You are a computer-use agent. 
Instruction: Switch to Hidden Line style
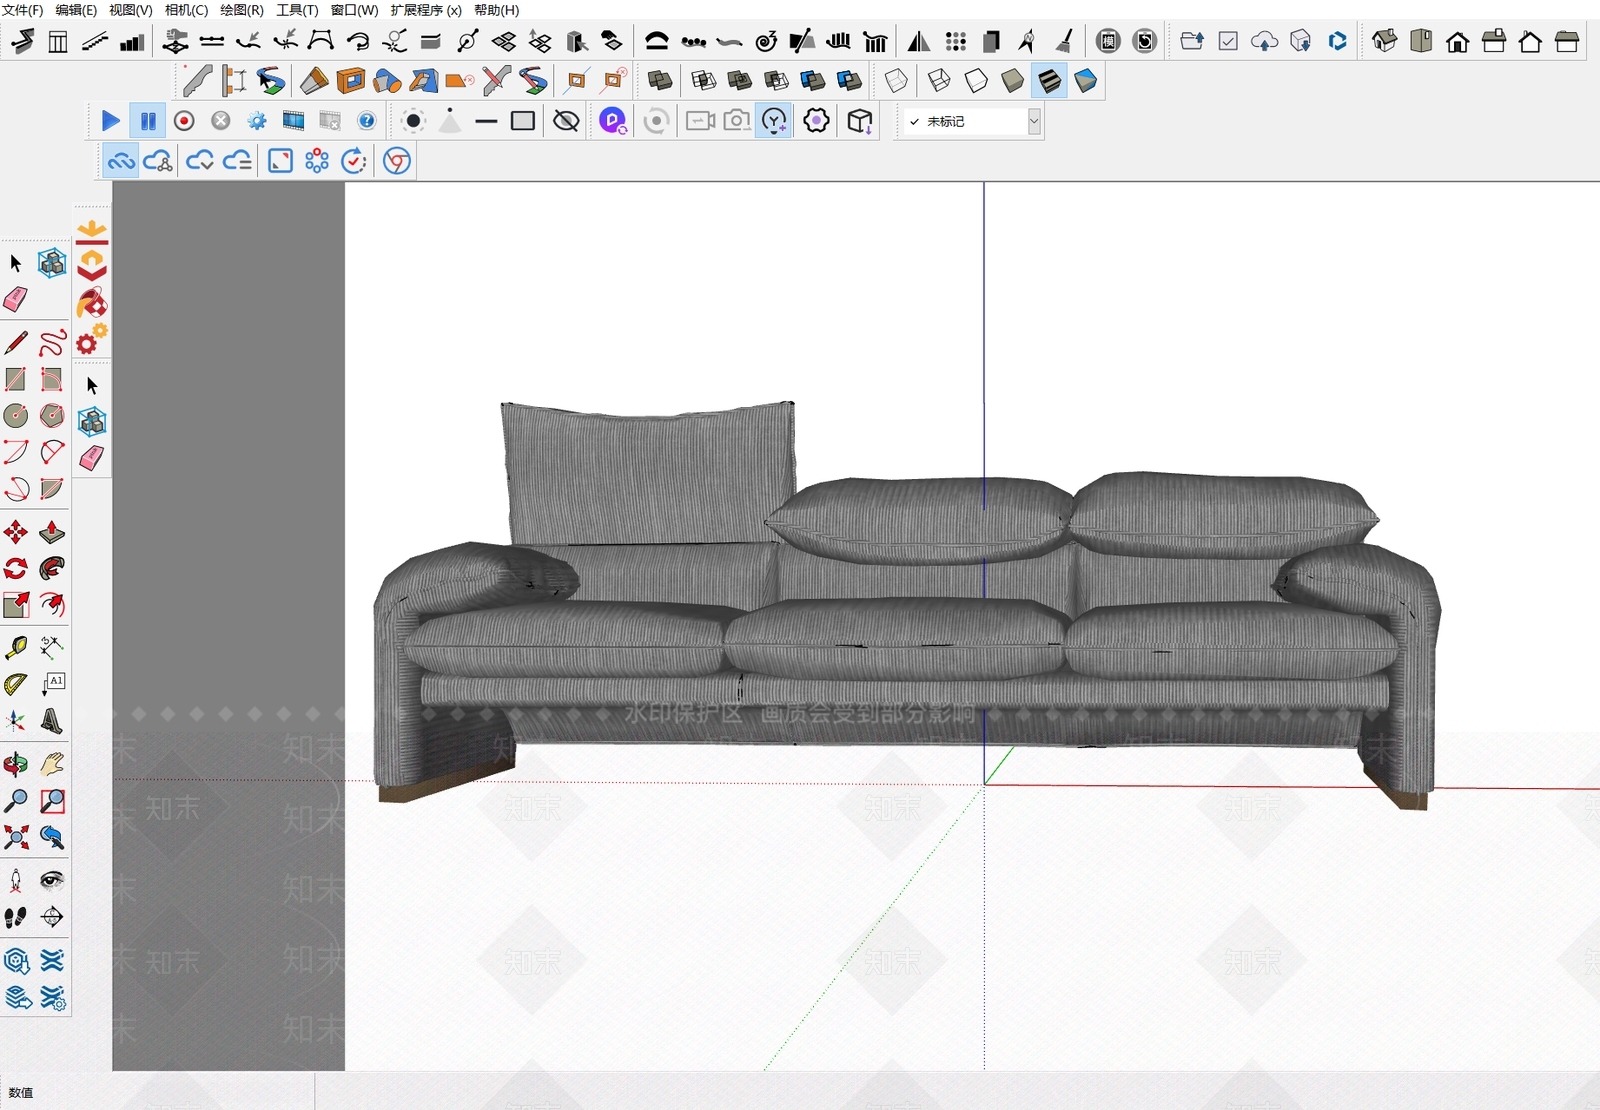976,80
